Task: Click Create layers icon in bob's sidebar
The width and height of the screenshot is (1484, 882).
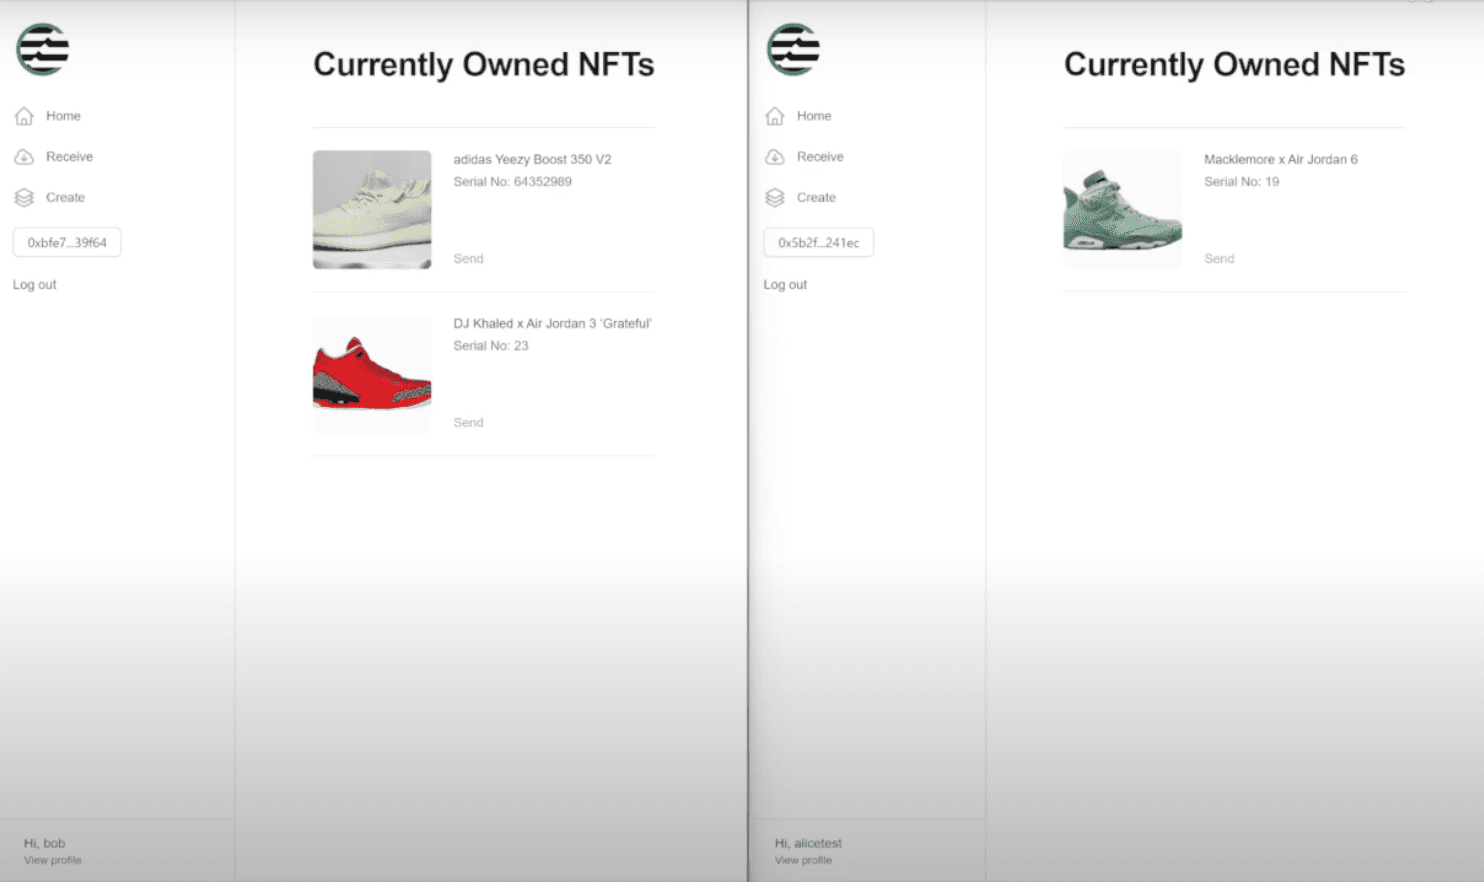Action: point(24,198)
